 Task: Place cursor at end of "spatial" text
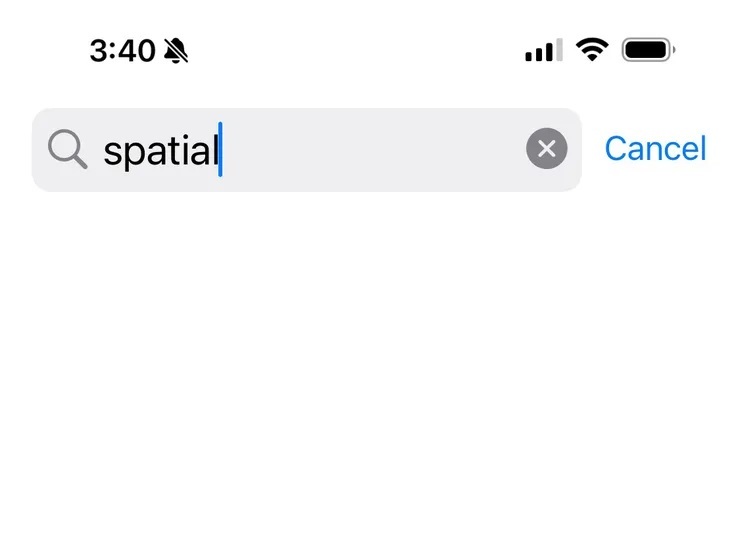pyautogui.click(x=219, y=150)
